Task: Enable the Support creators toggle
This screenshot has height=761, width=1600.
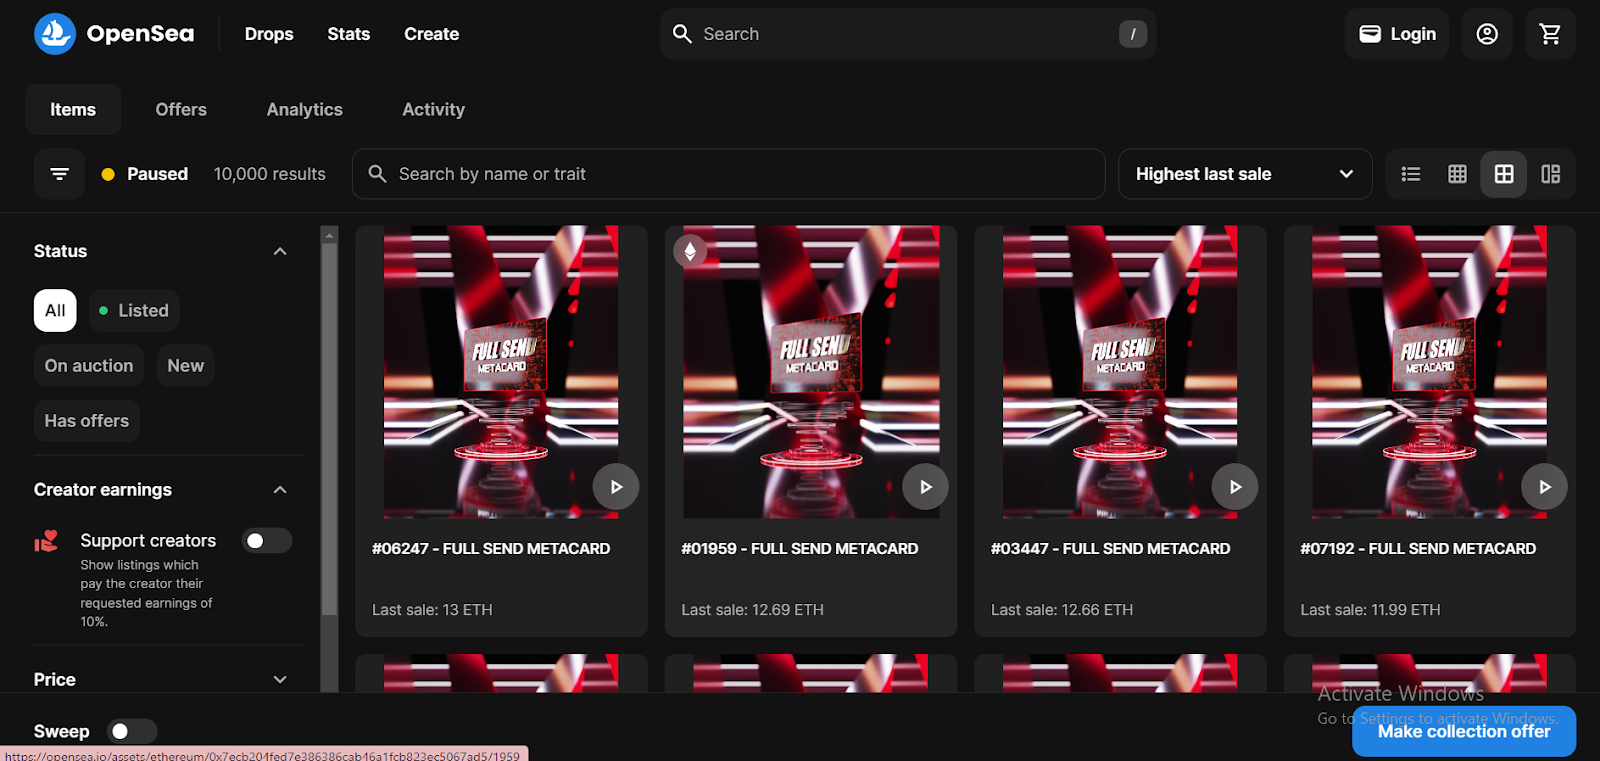Action: [267, 541]
